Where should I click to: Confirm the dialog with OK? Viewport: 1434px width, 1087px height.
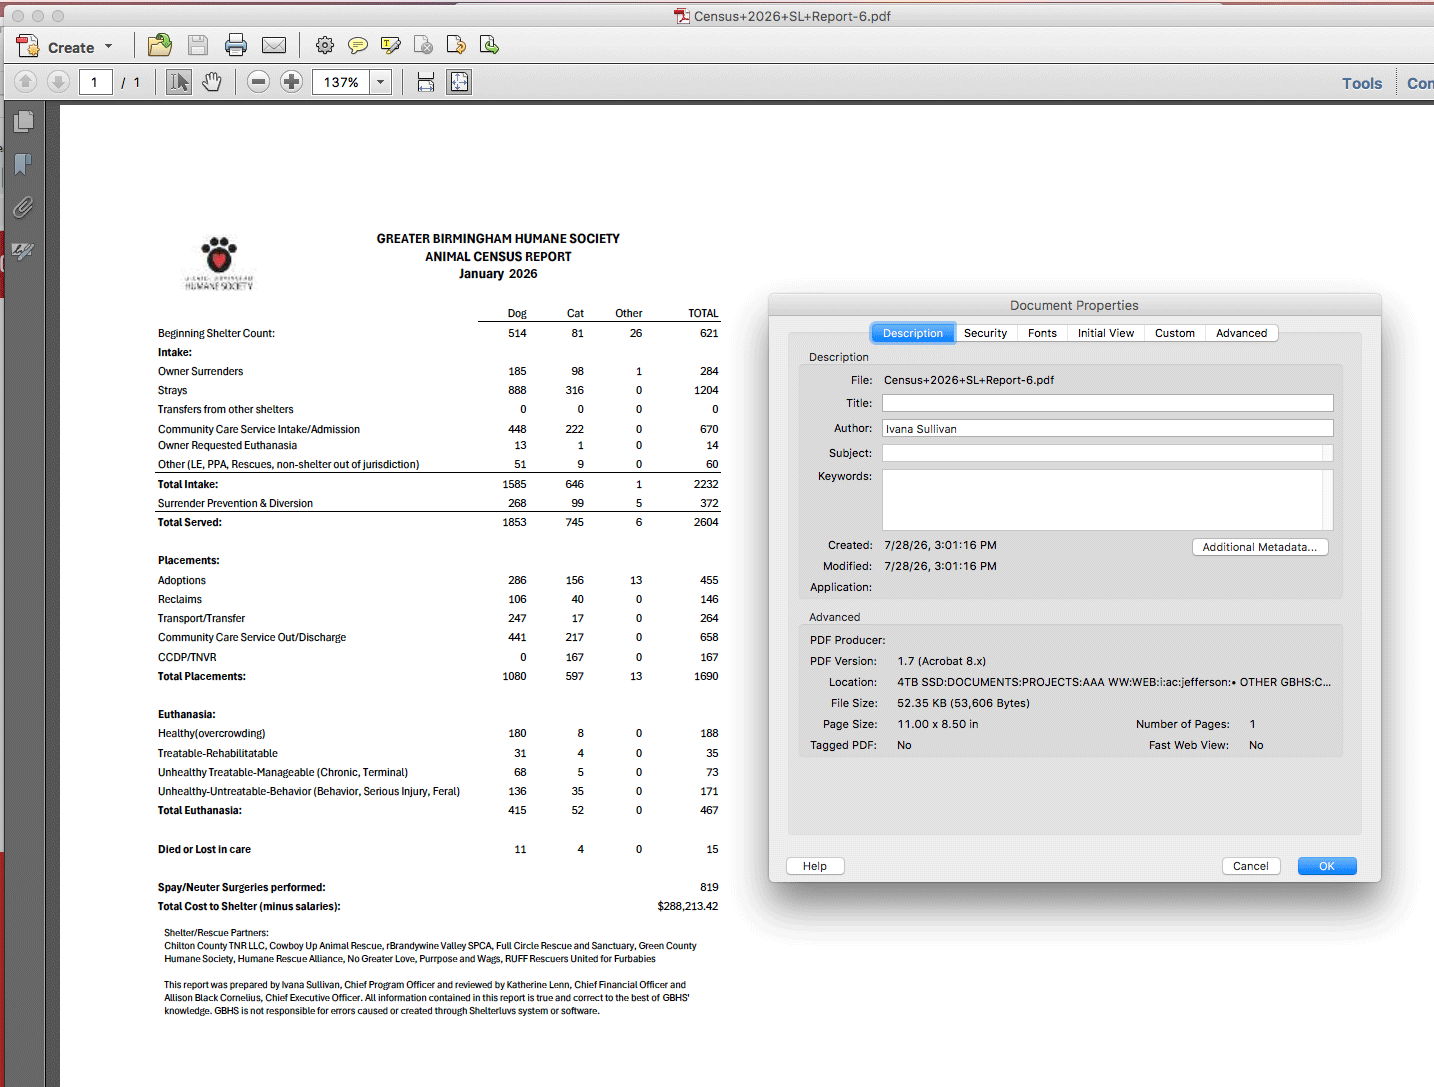coord(1327,866)
